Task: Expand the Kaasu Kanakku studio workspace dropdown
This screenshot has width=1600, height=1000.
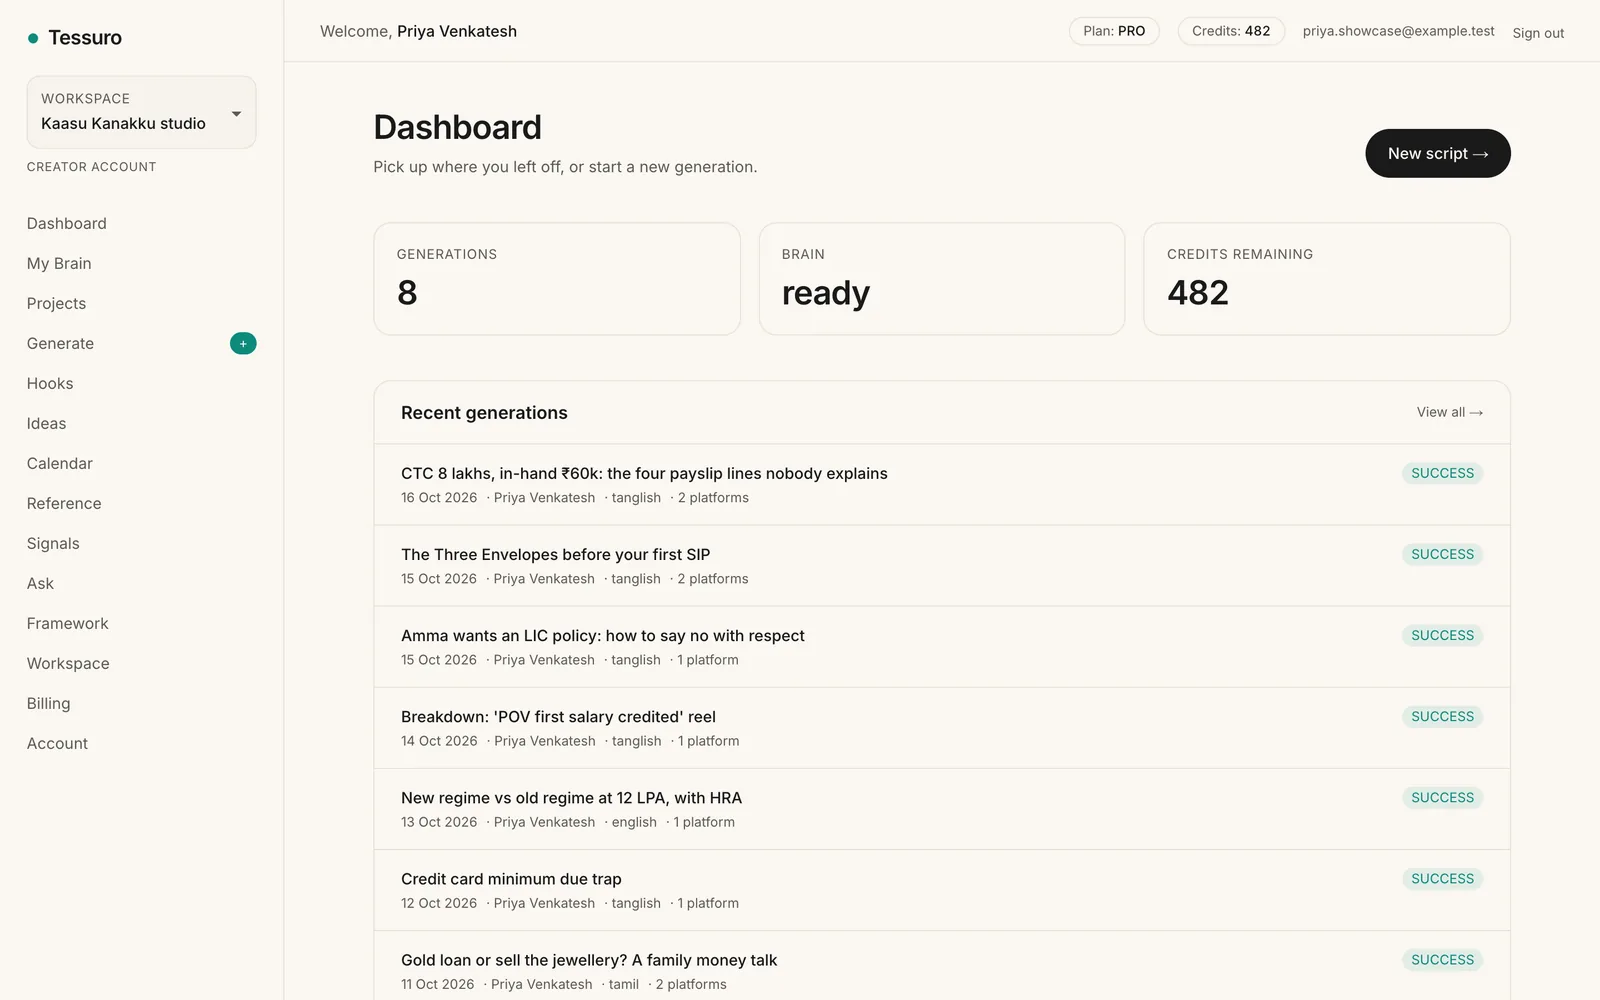Action: [x=141, y=112]
